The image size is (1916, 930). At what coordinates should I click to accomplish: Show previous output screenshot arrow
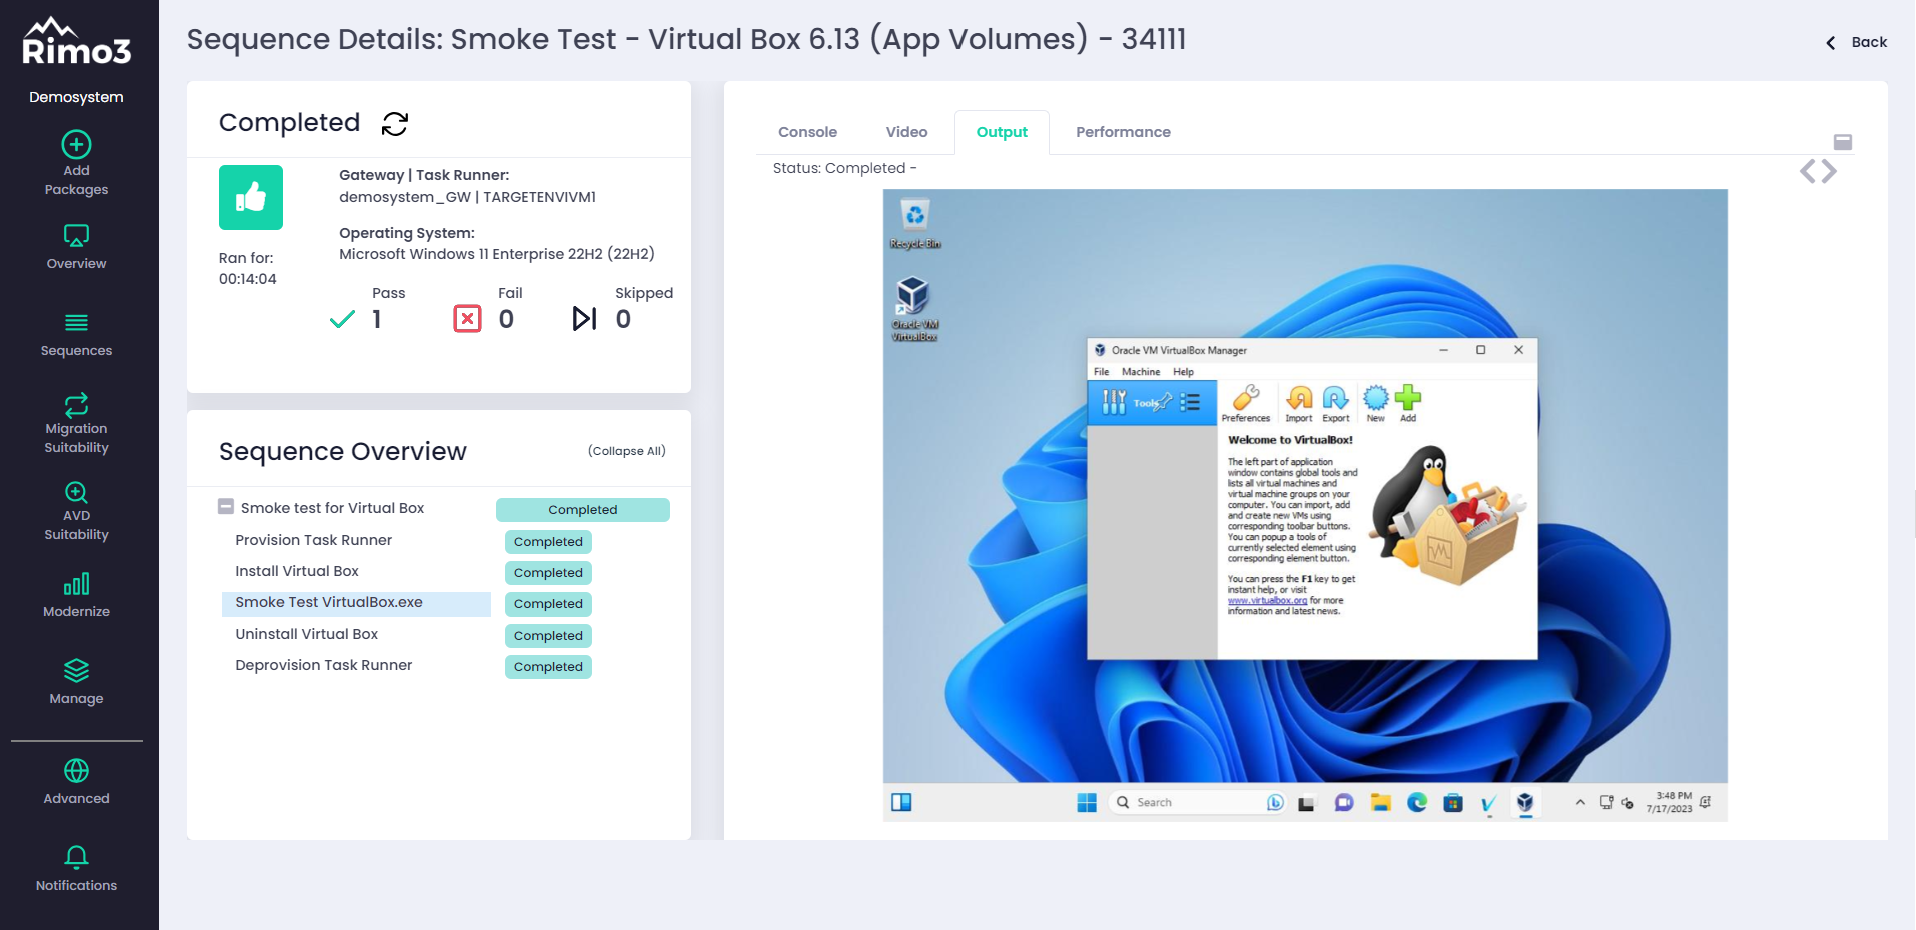point(1808,172)
